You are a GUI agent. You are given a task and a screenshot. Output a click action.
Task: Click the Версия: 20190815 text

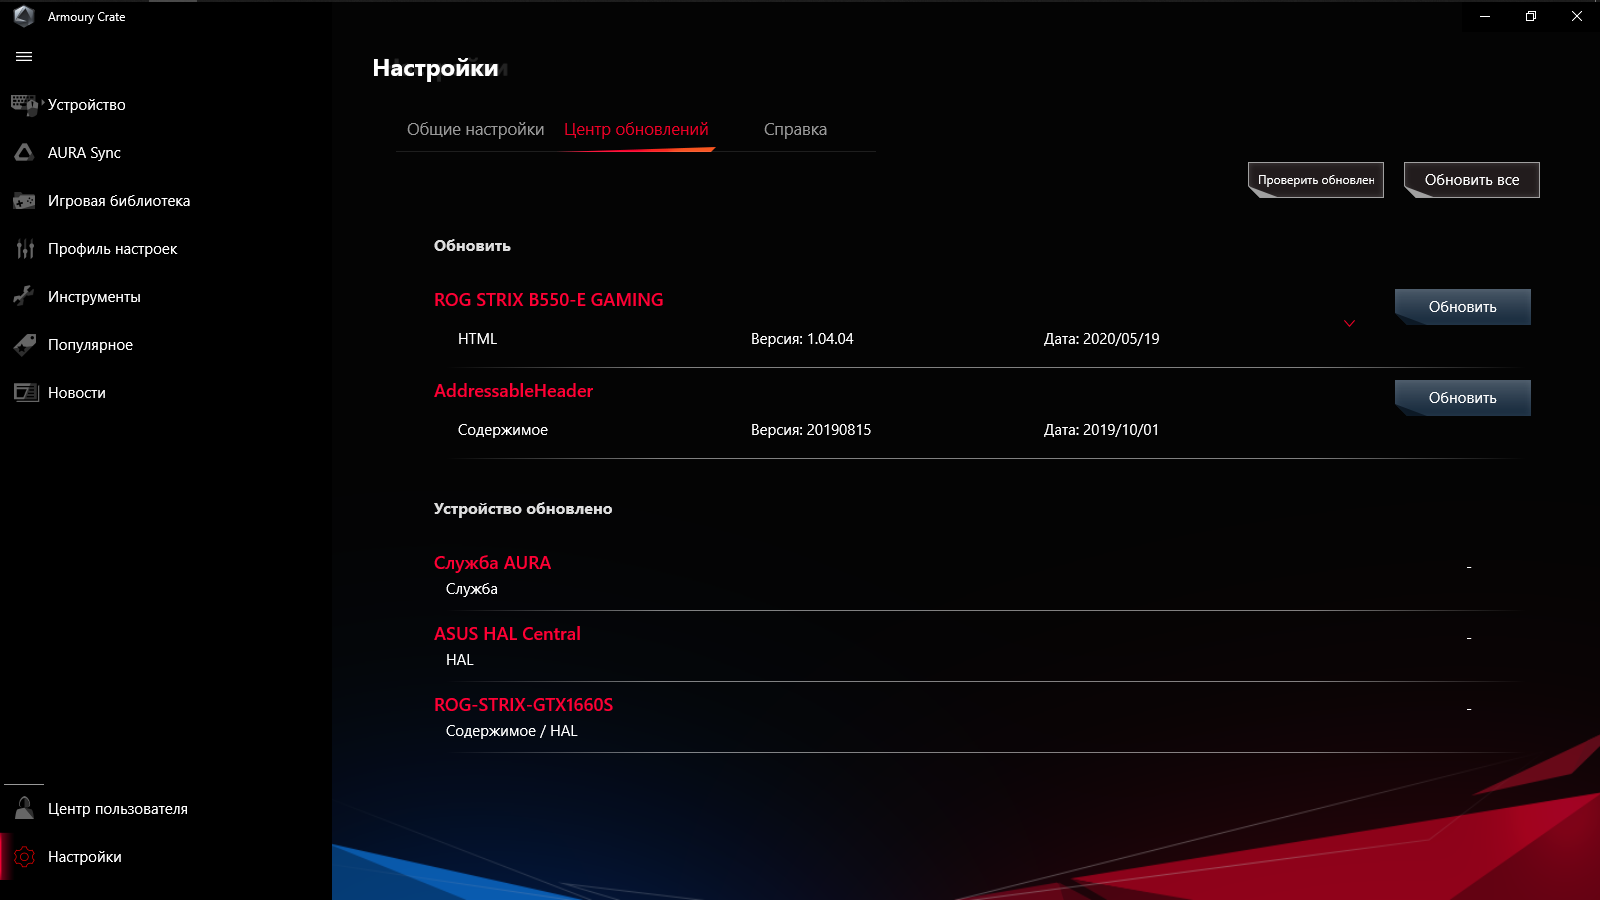(x=811, y=430)
